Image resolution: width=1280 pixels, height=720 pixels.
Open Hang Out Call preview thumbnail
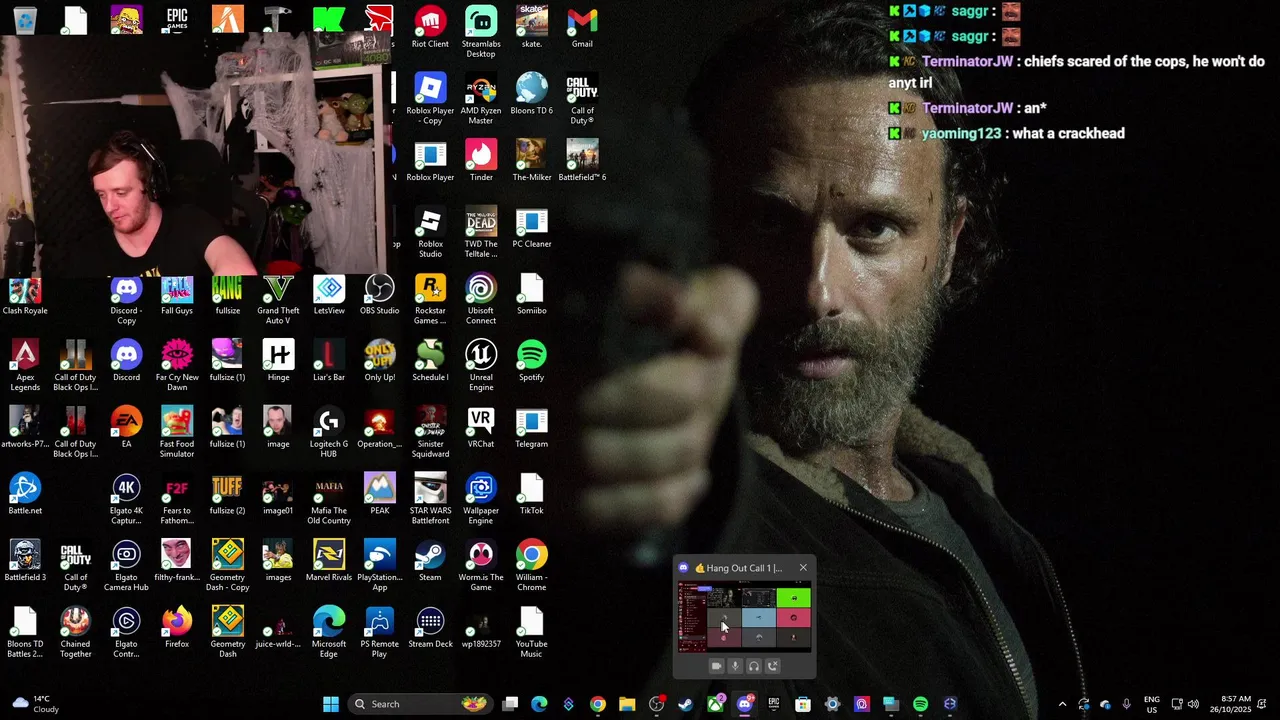coord(745,618)
